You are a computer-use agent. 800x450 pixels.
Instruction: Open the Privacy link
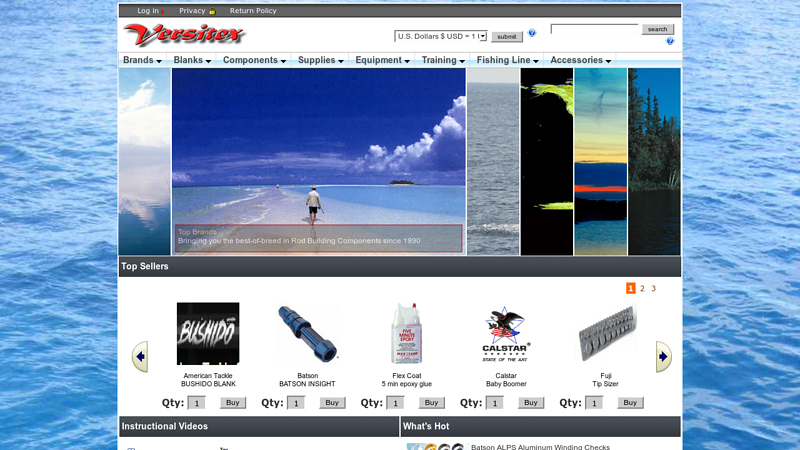tap(192, 11)
